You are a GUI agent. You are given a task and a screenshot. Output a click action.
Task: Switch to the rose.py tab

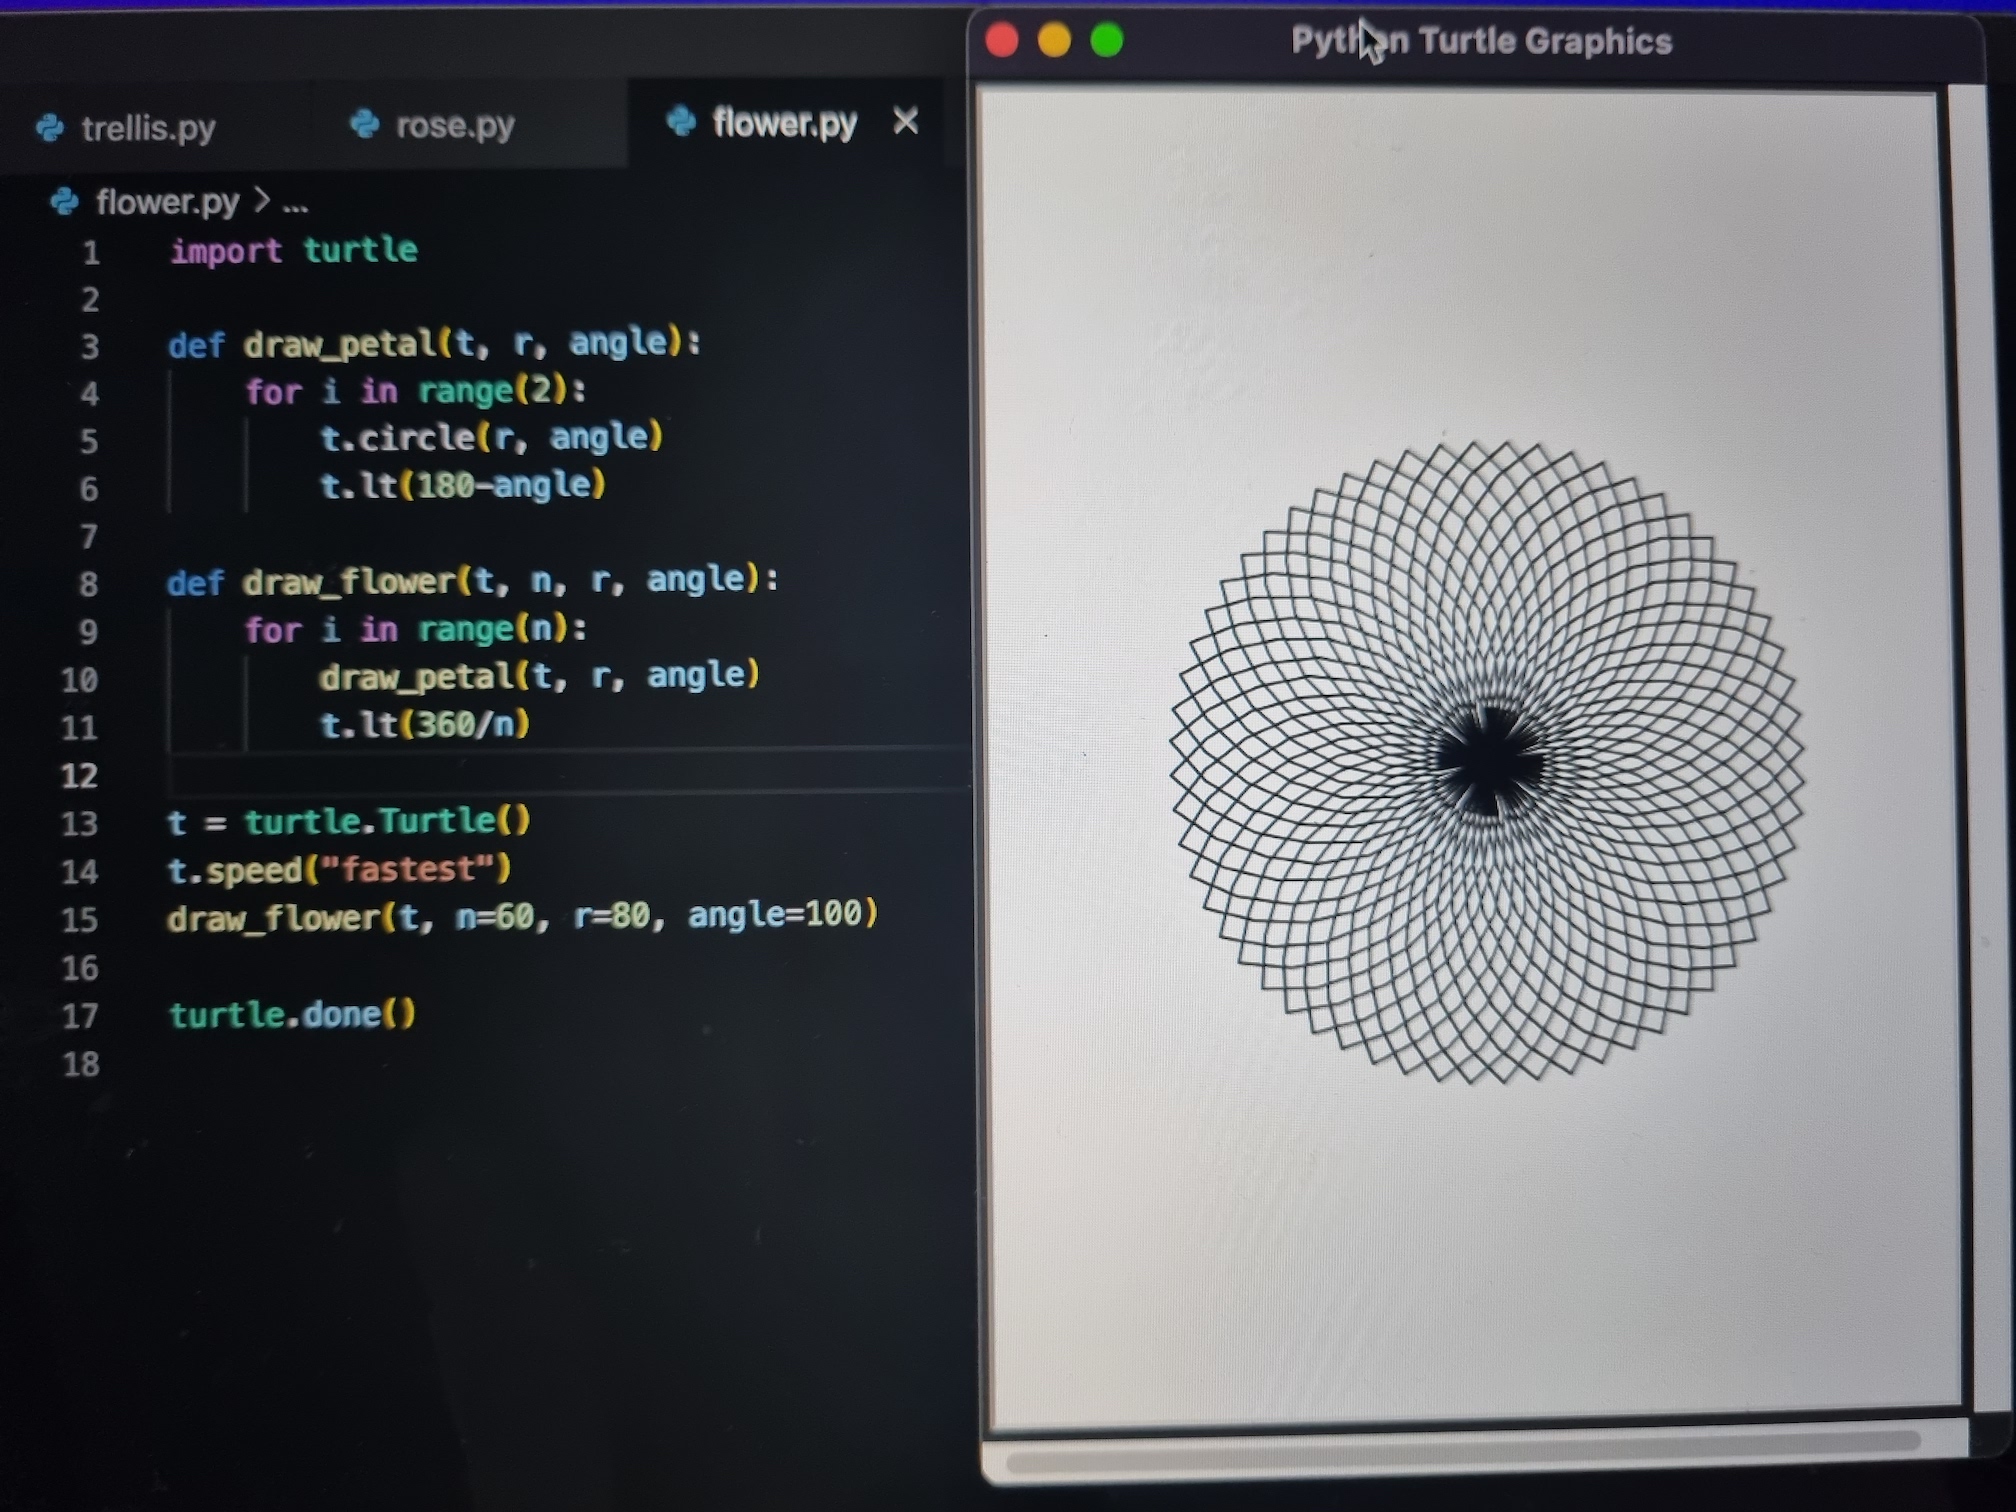pos(454,125)
